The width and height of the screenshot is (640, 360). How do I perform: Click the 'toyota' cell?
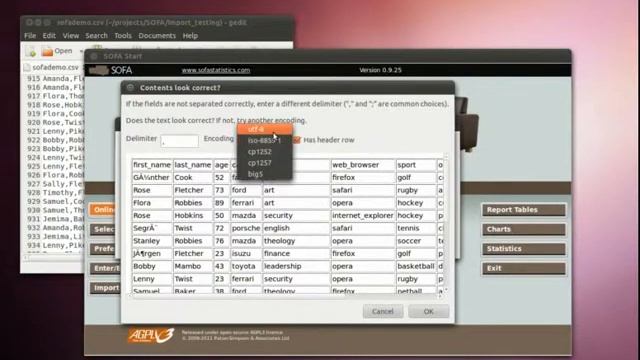coord(245,266)
